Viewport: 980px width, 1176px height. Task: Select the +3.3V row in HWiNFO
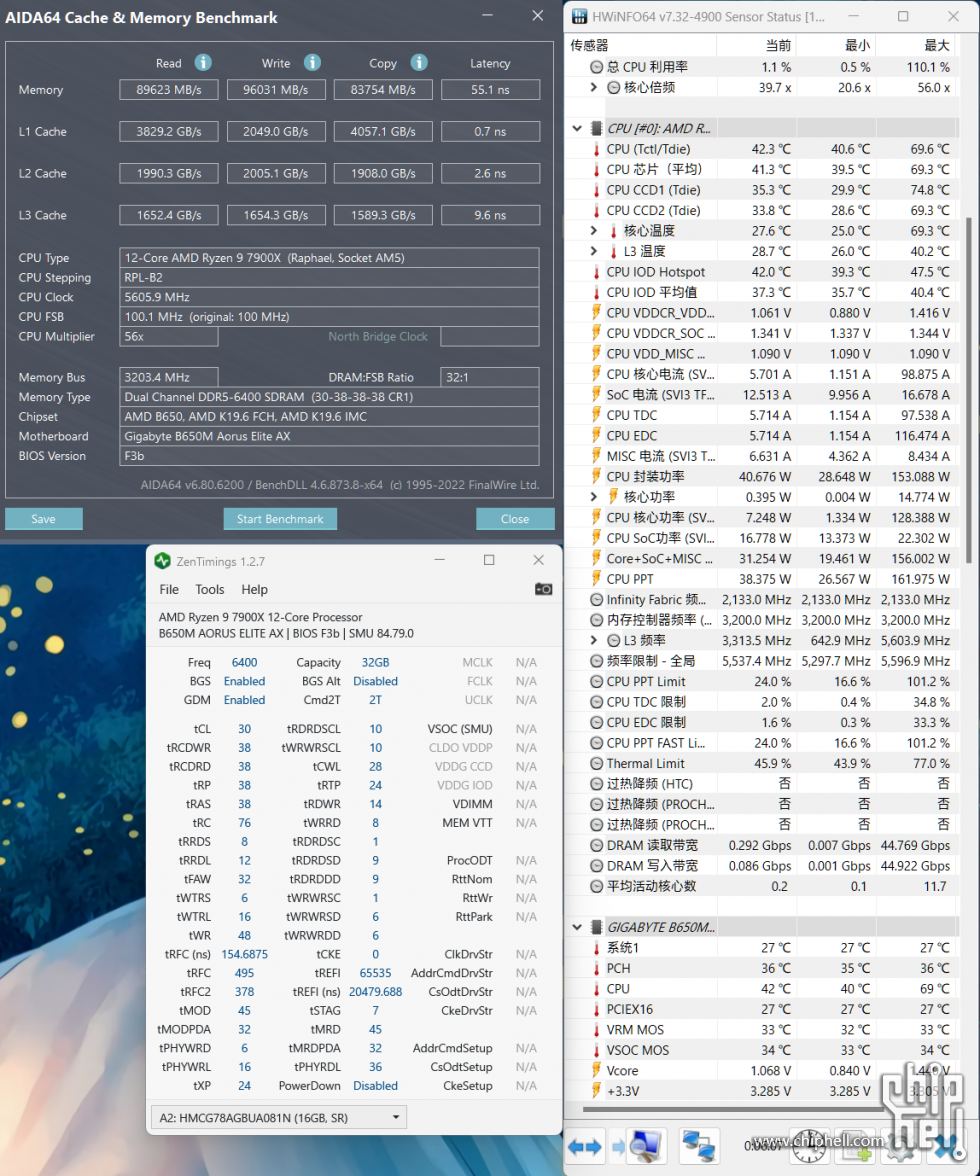pos(762,1091)
